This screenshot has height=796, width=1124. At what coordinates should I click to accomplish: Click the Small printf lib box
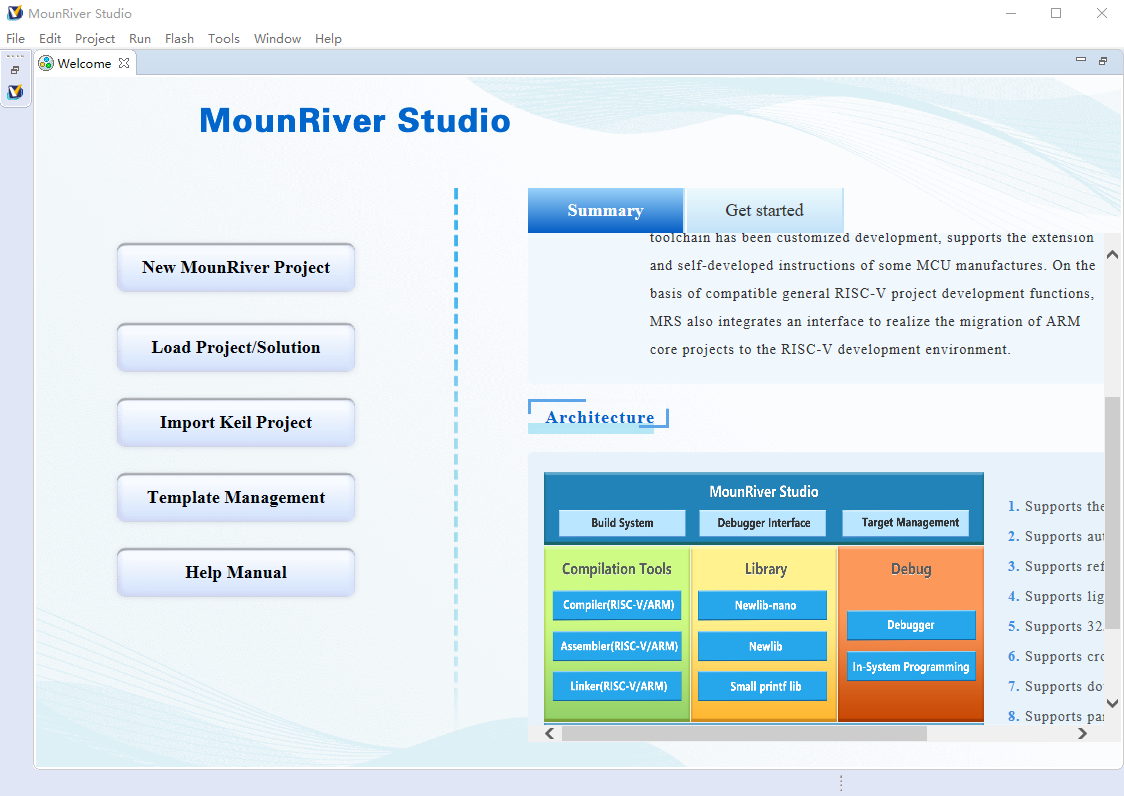(765, 686)
